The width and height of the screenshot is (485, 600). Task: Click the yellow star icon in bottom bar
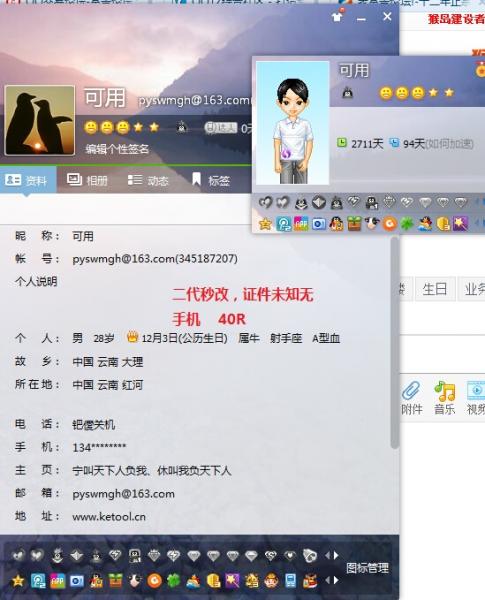(x=18, y=581)
